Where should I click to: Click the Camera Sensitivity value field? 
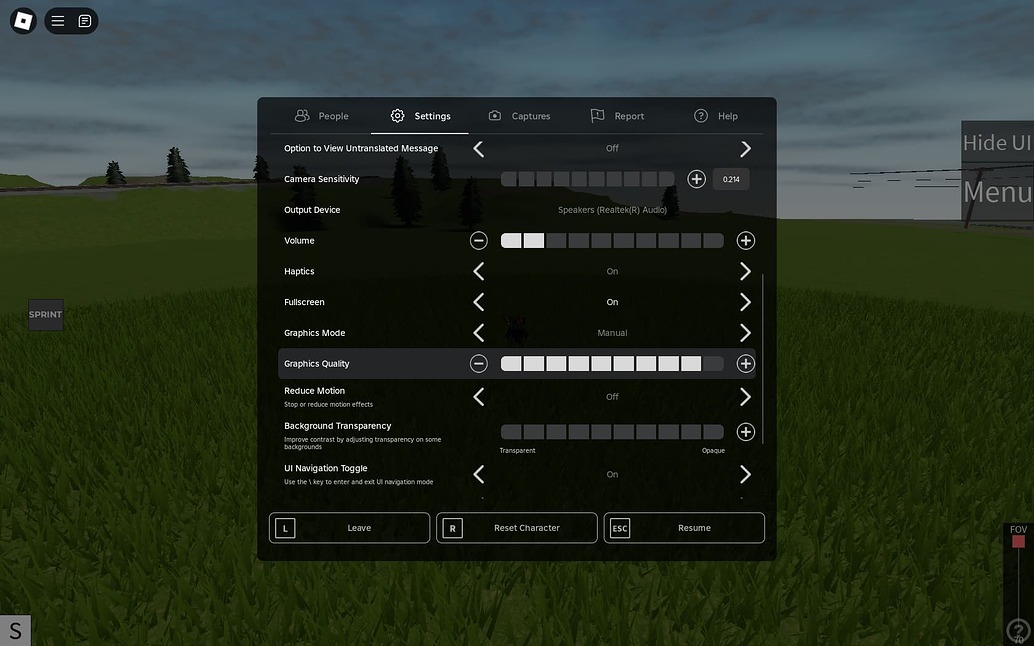731,178
